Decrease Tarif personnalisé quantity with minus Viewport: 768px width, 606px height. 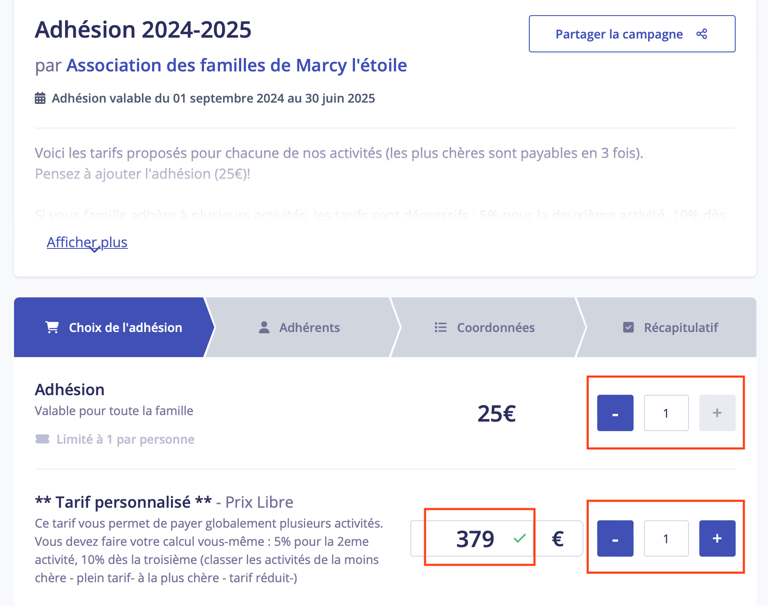[615, 538]
